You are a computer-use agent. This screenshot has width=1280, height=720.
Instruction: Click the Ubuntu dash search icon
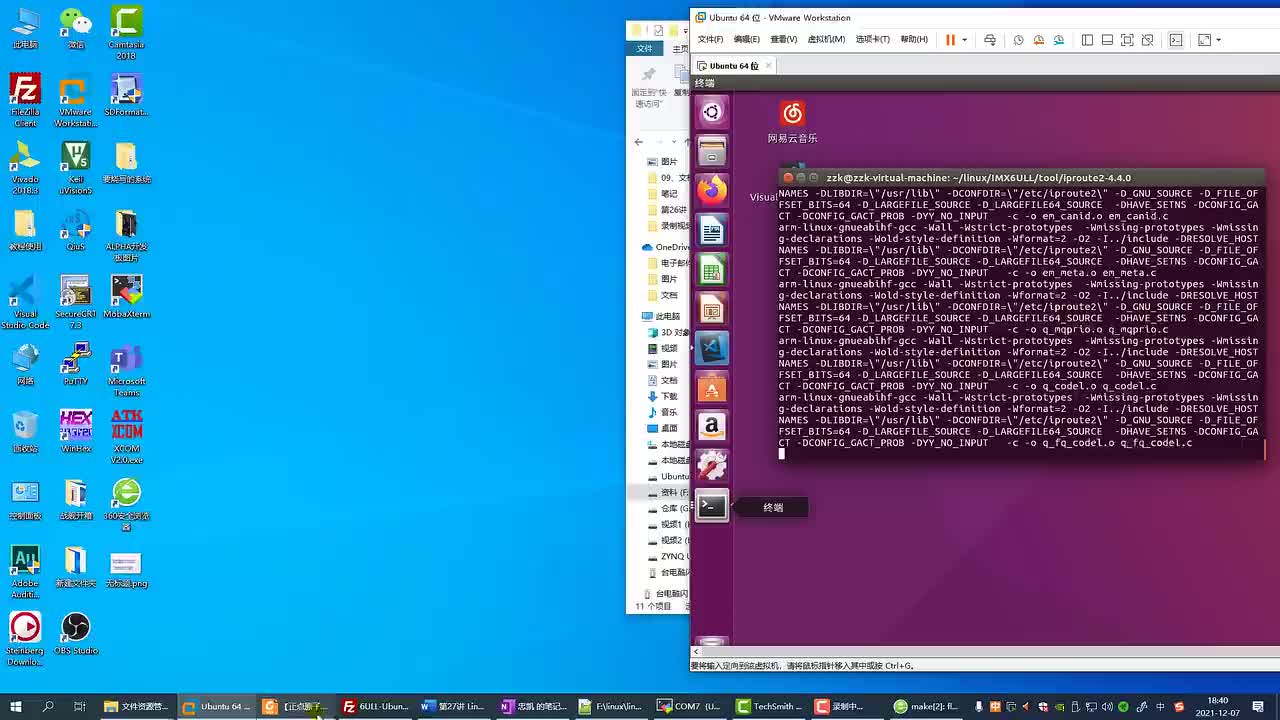click(x=712, y=112)
